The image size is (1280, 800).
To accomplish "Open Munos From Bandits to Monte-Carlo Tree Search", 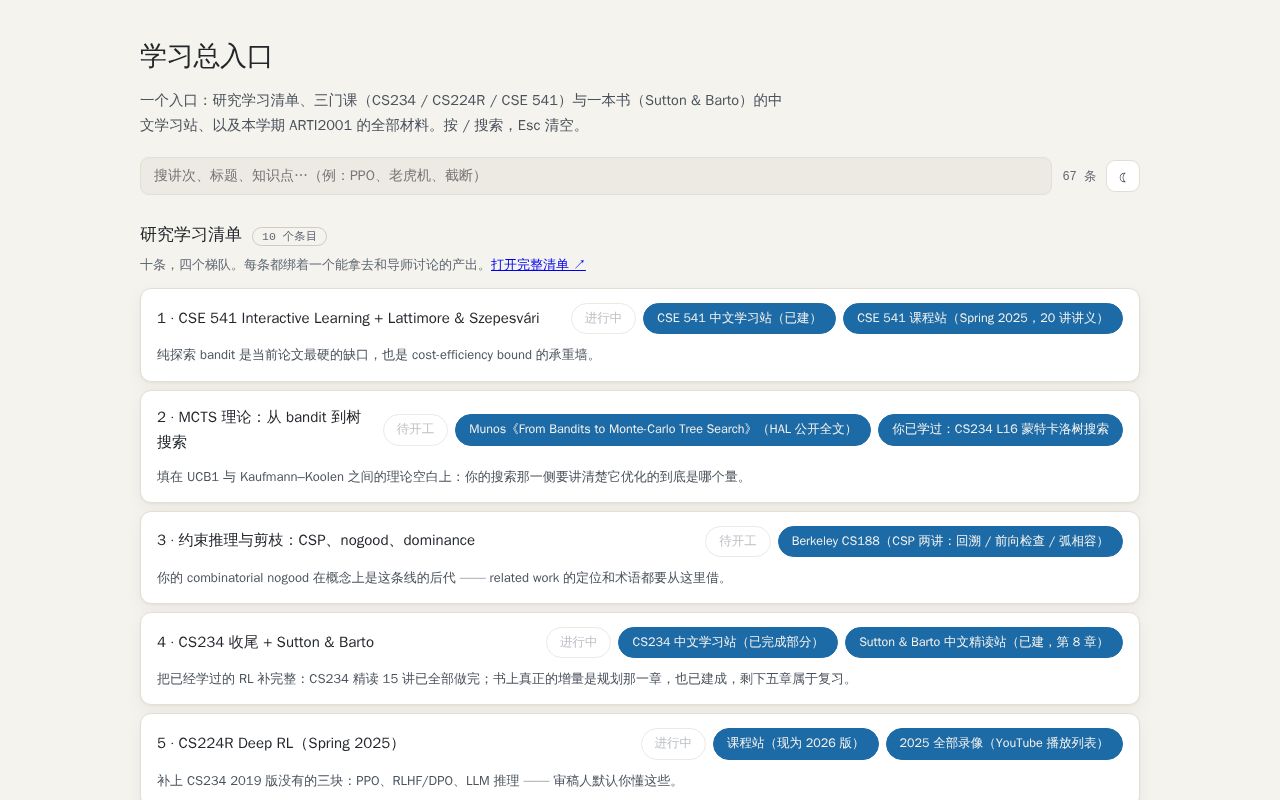I will 663,430.
